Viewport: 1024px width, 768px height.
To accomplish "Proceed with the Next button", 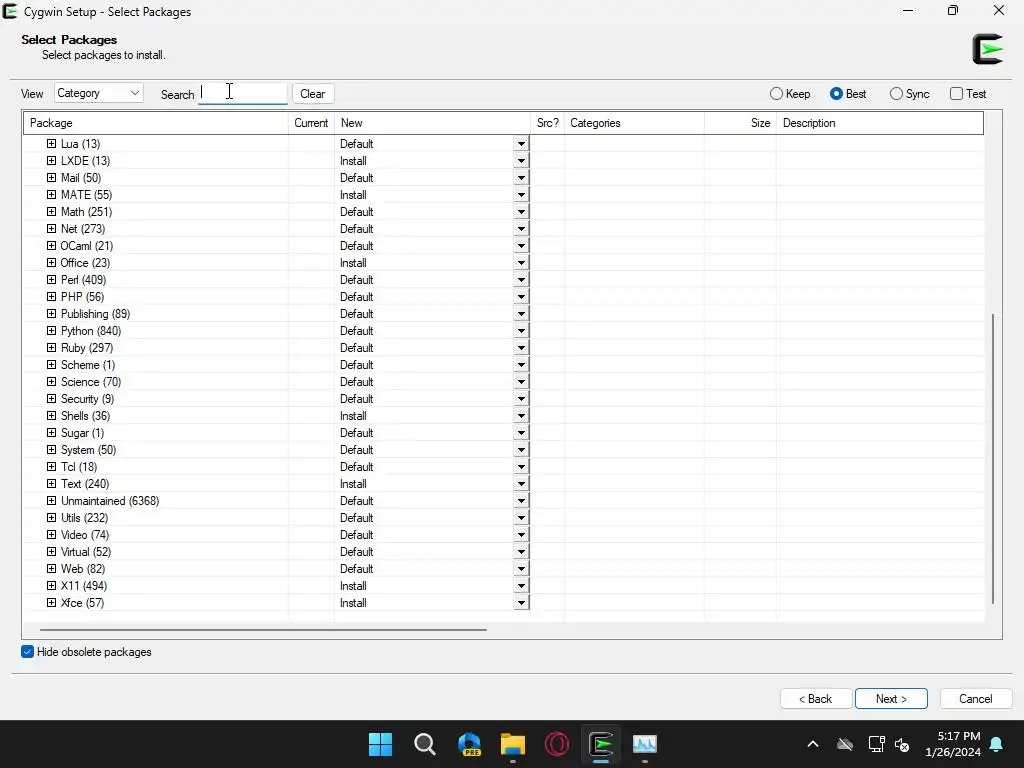I will click(891, 699).
